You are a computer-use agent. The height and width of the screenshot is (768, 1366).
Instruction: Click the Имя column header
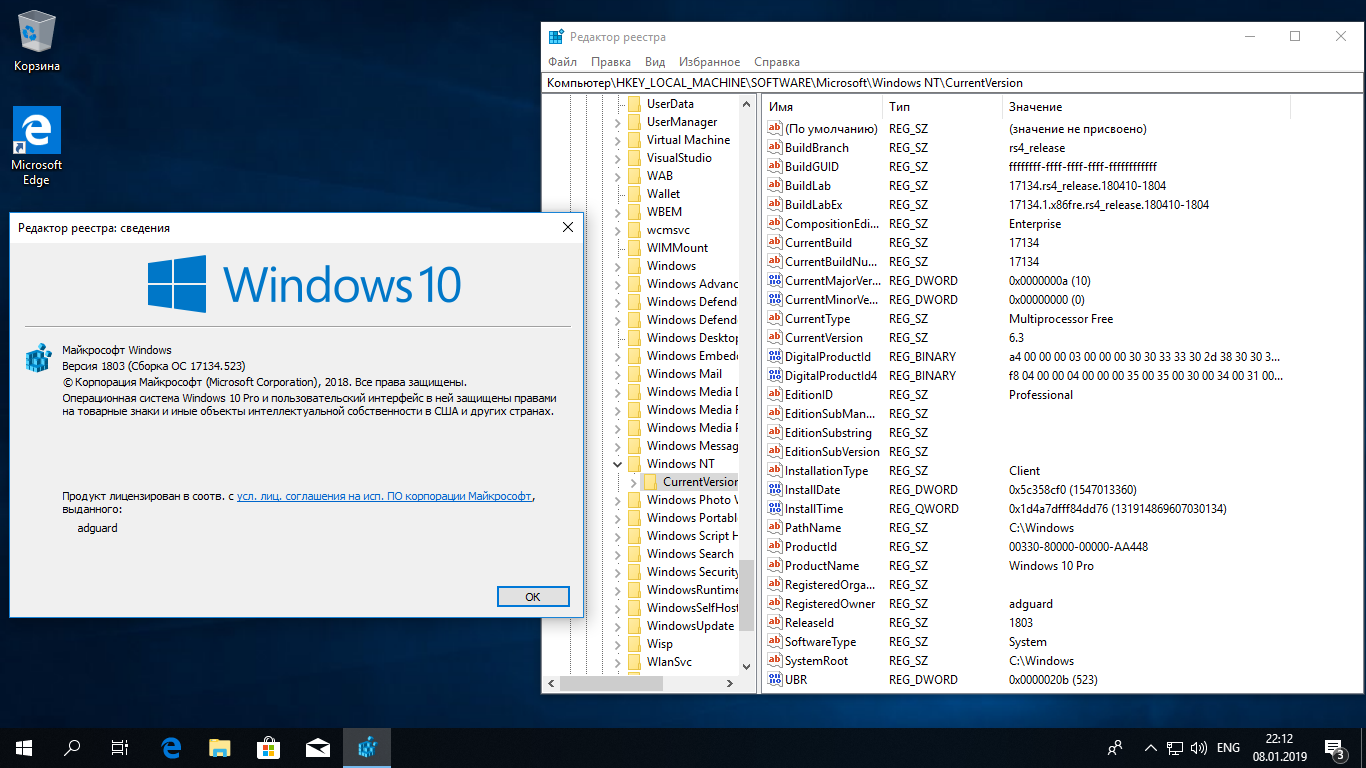coord(822,106)
